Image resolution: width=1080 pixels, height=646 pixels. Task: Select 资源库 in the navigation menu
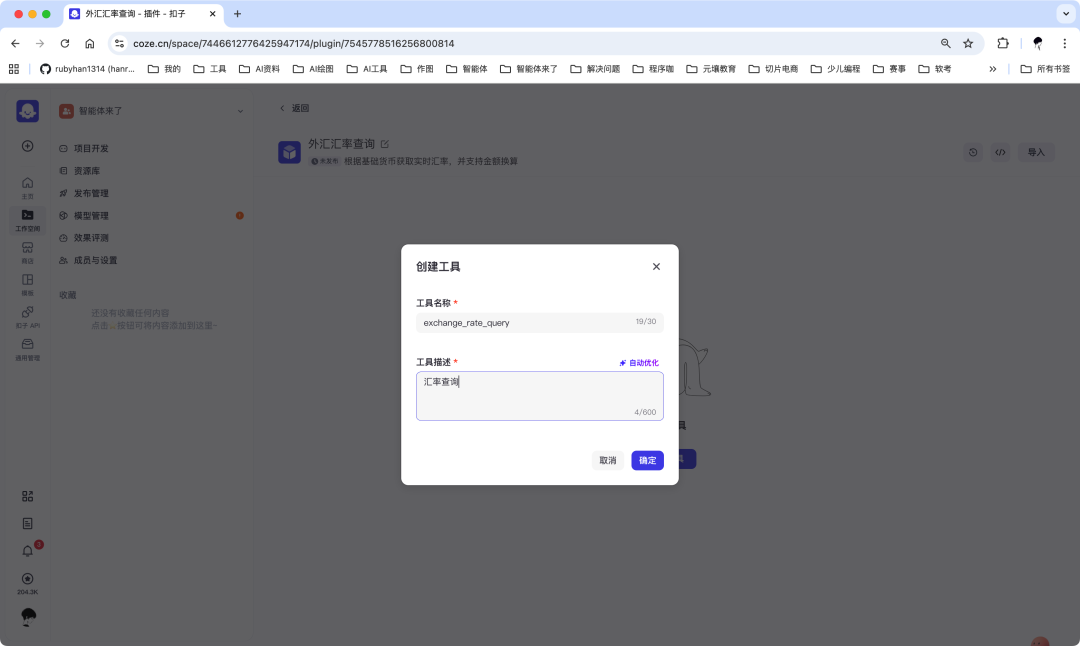(x=85, y=170)
